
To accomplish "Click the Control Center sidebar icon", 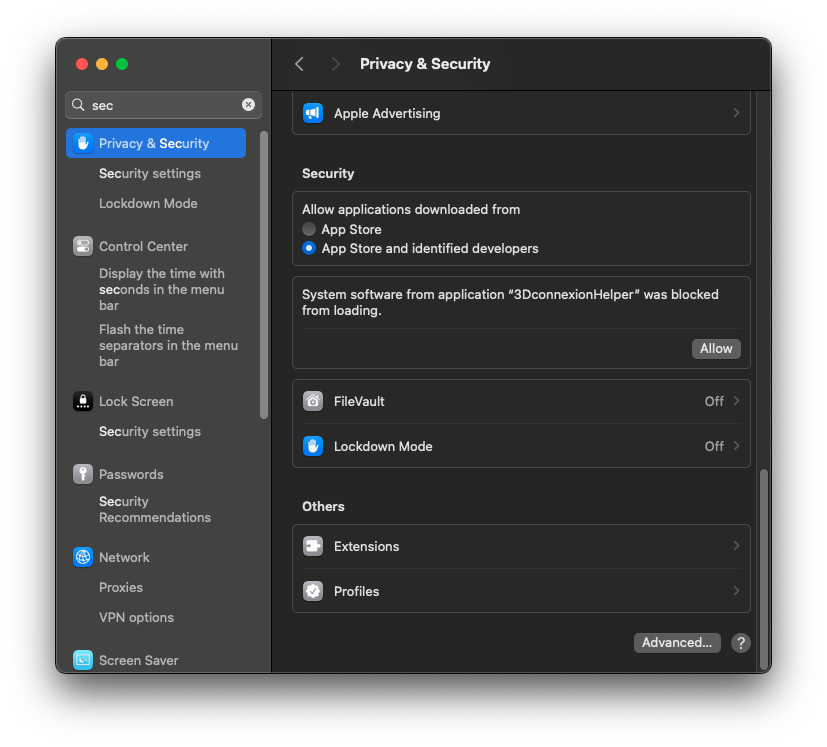I will 83,246.
